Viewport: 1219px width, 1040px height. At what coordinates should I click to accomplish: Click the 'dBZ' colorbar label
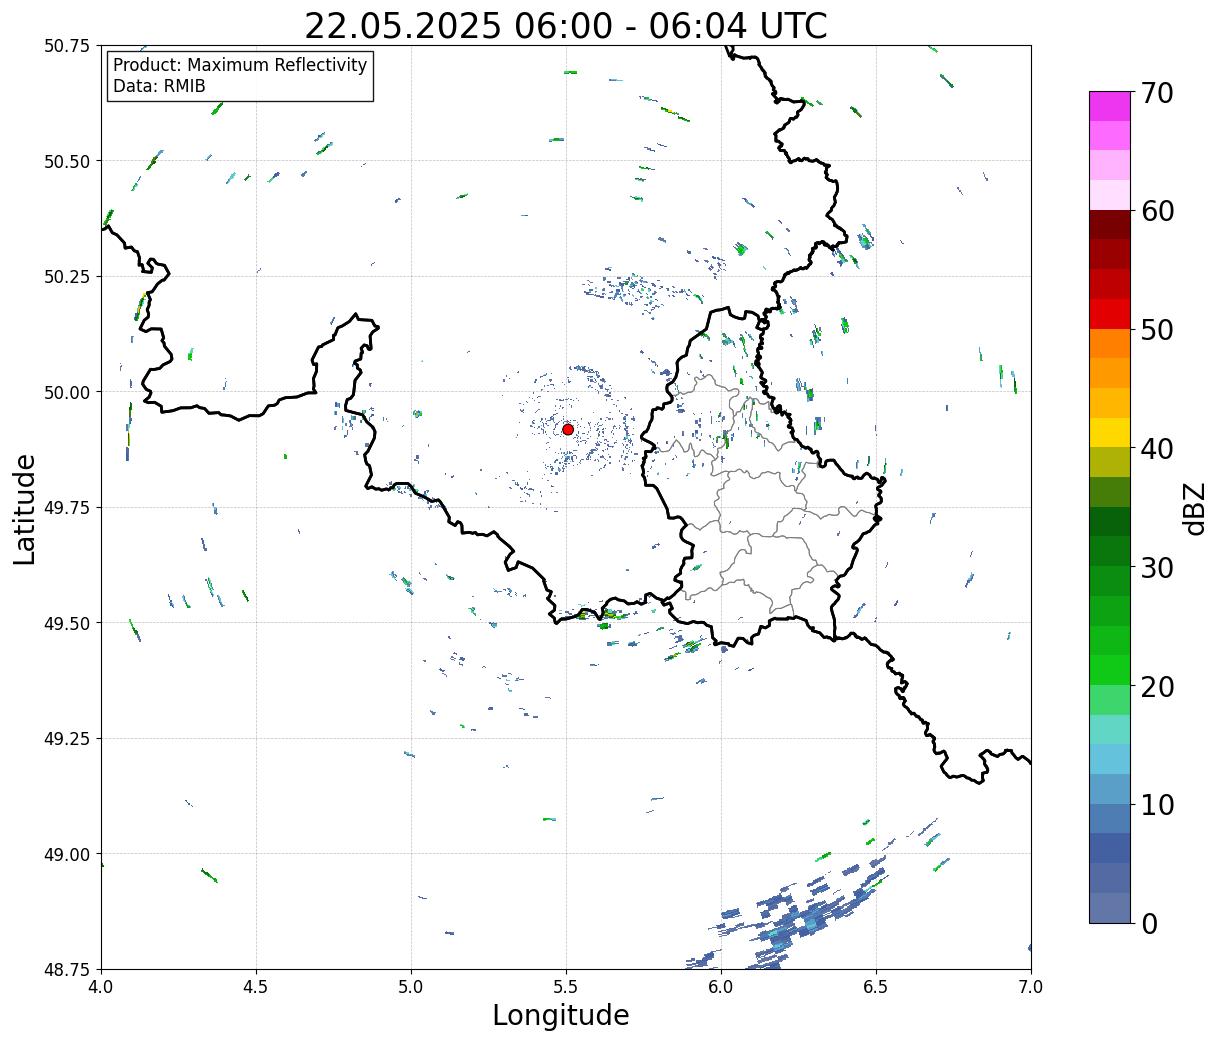1194,507
